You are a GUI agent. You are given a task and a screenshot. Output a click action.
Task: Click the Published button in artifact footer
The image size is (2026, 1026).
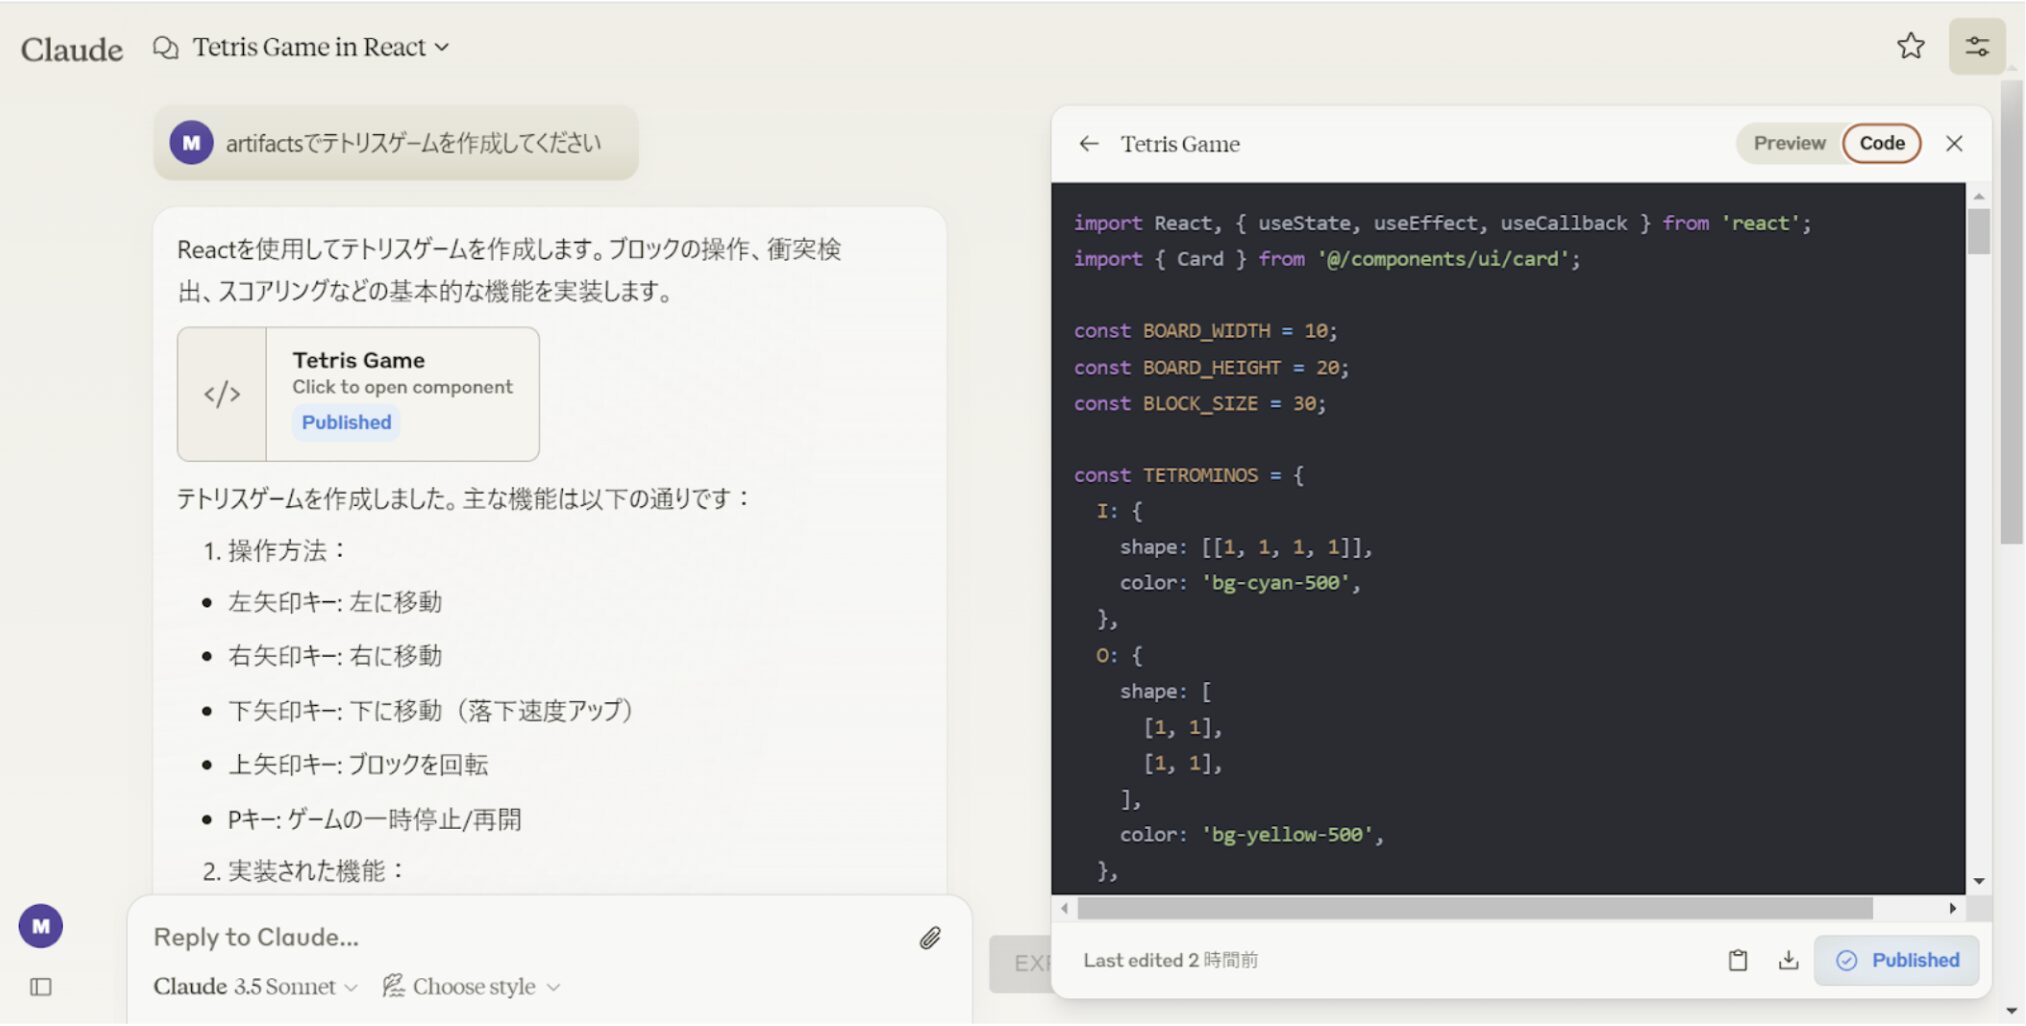click(x=1897, y=960)
